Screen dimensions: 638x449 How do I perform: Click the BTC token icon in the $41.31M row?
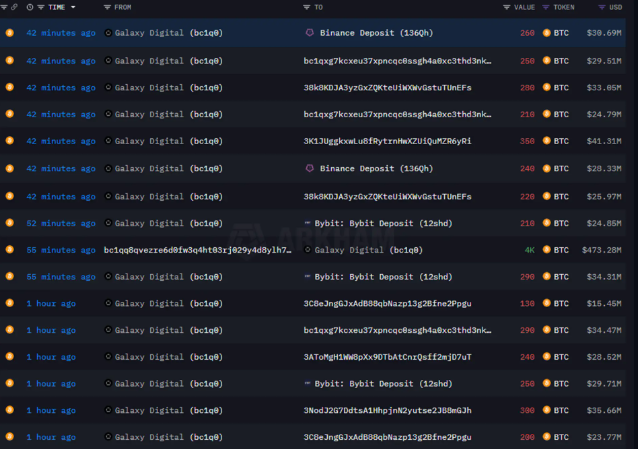tap(547, 141)
